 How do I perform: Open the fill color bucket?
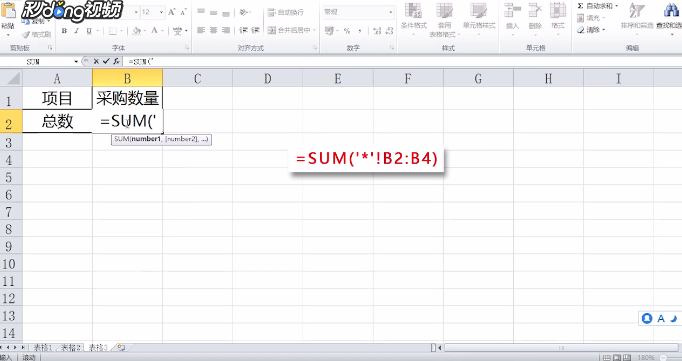tap(136, 30)
